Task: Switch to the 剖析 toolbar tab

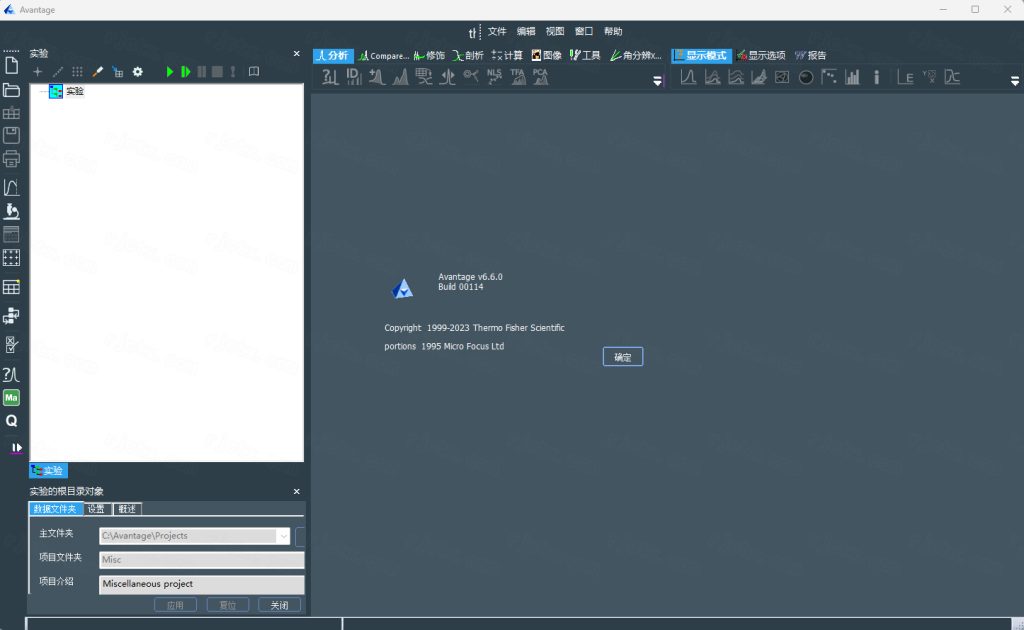Action: 468,55
